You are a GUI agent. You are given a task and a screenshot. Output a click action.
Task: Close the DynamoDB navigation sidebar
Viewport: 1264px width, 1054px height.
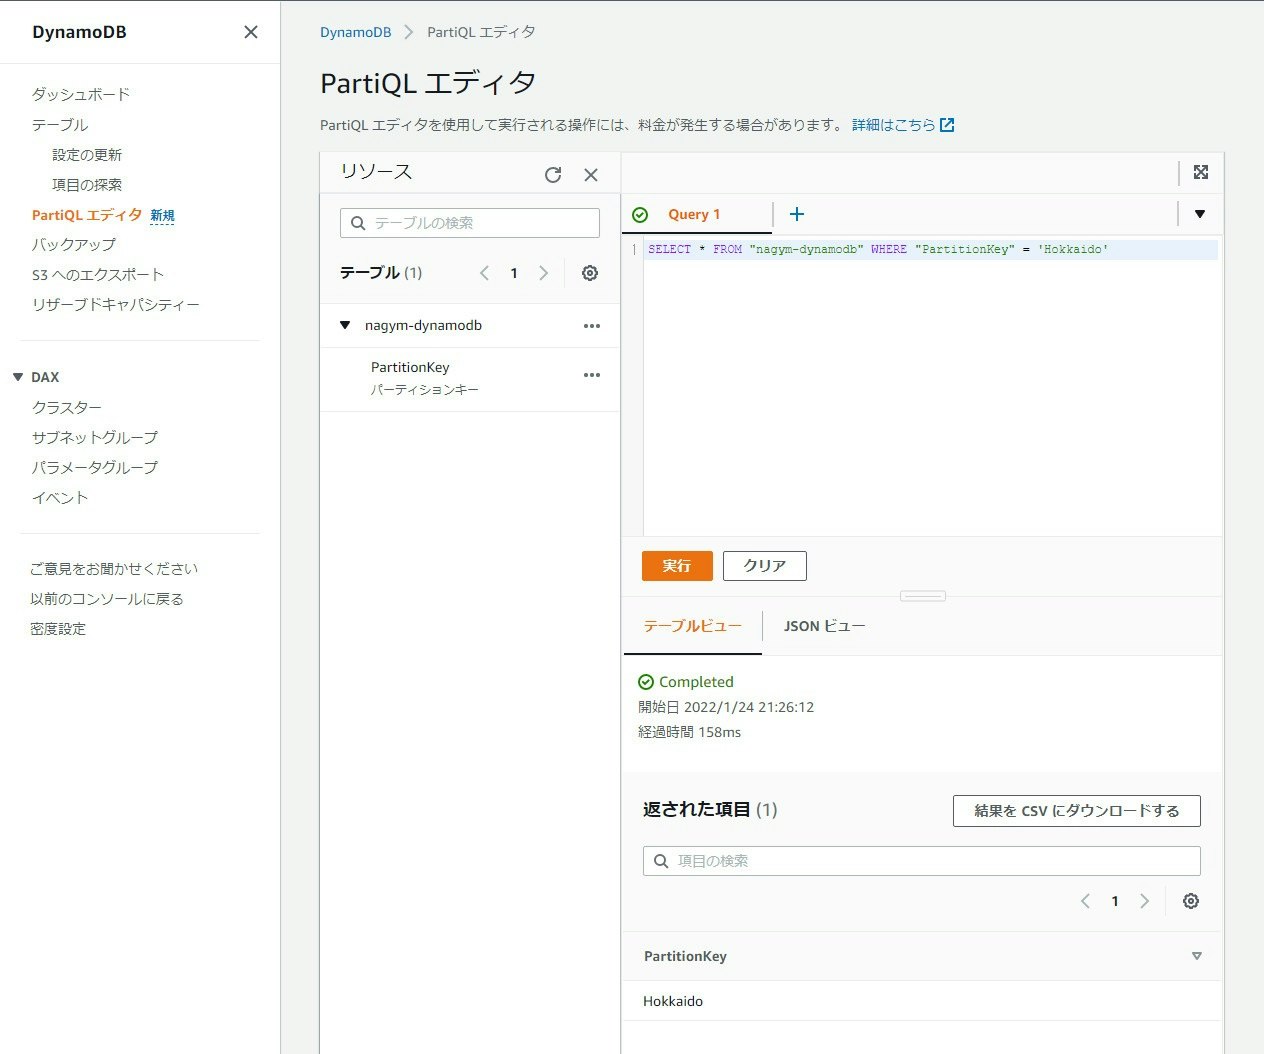click(x=251, y=32)
